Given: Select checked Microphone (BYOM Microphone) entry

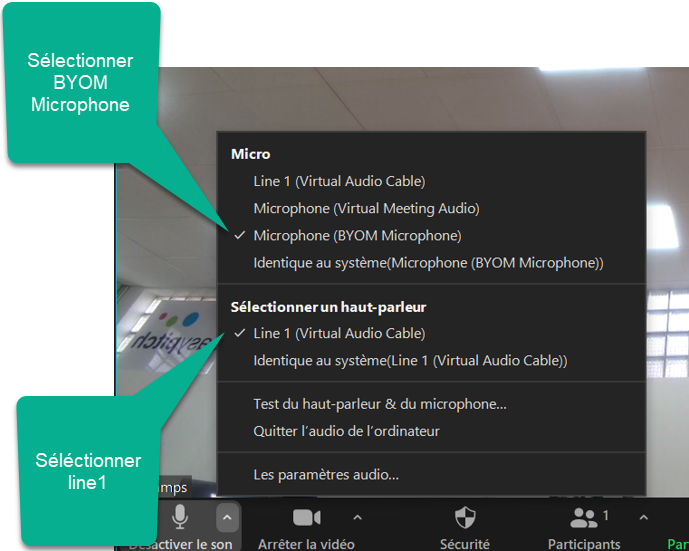Looking at the screenshot, I should pos(357,236).
